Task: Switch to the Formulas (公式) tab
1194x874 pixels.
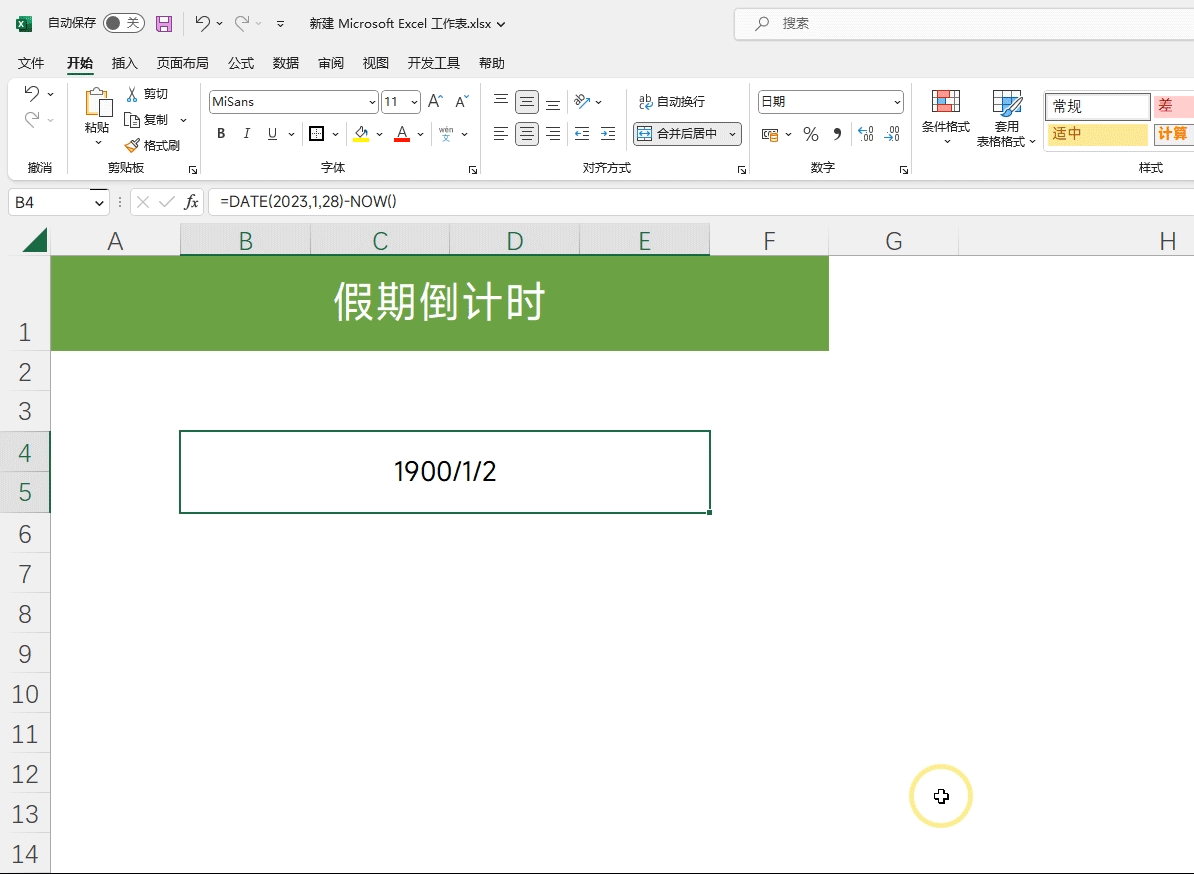Action: [241, 63]
